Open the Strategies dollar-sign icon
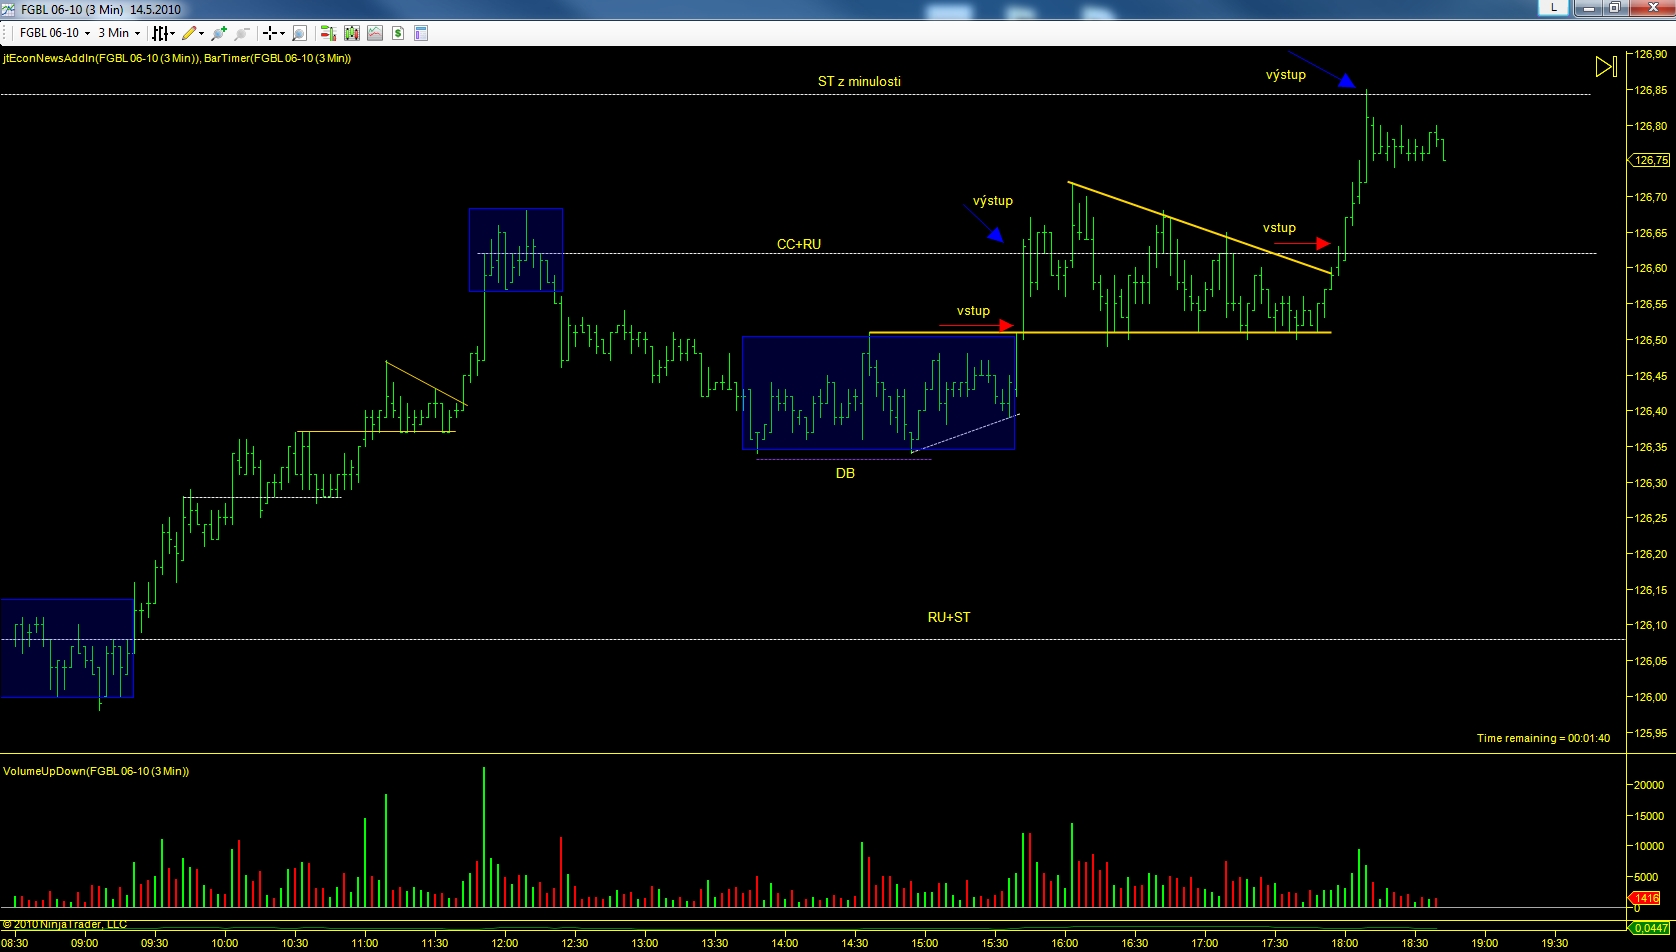Screen dimensions: 1676x952 point(398,33)
